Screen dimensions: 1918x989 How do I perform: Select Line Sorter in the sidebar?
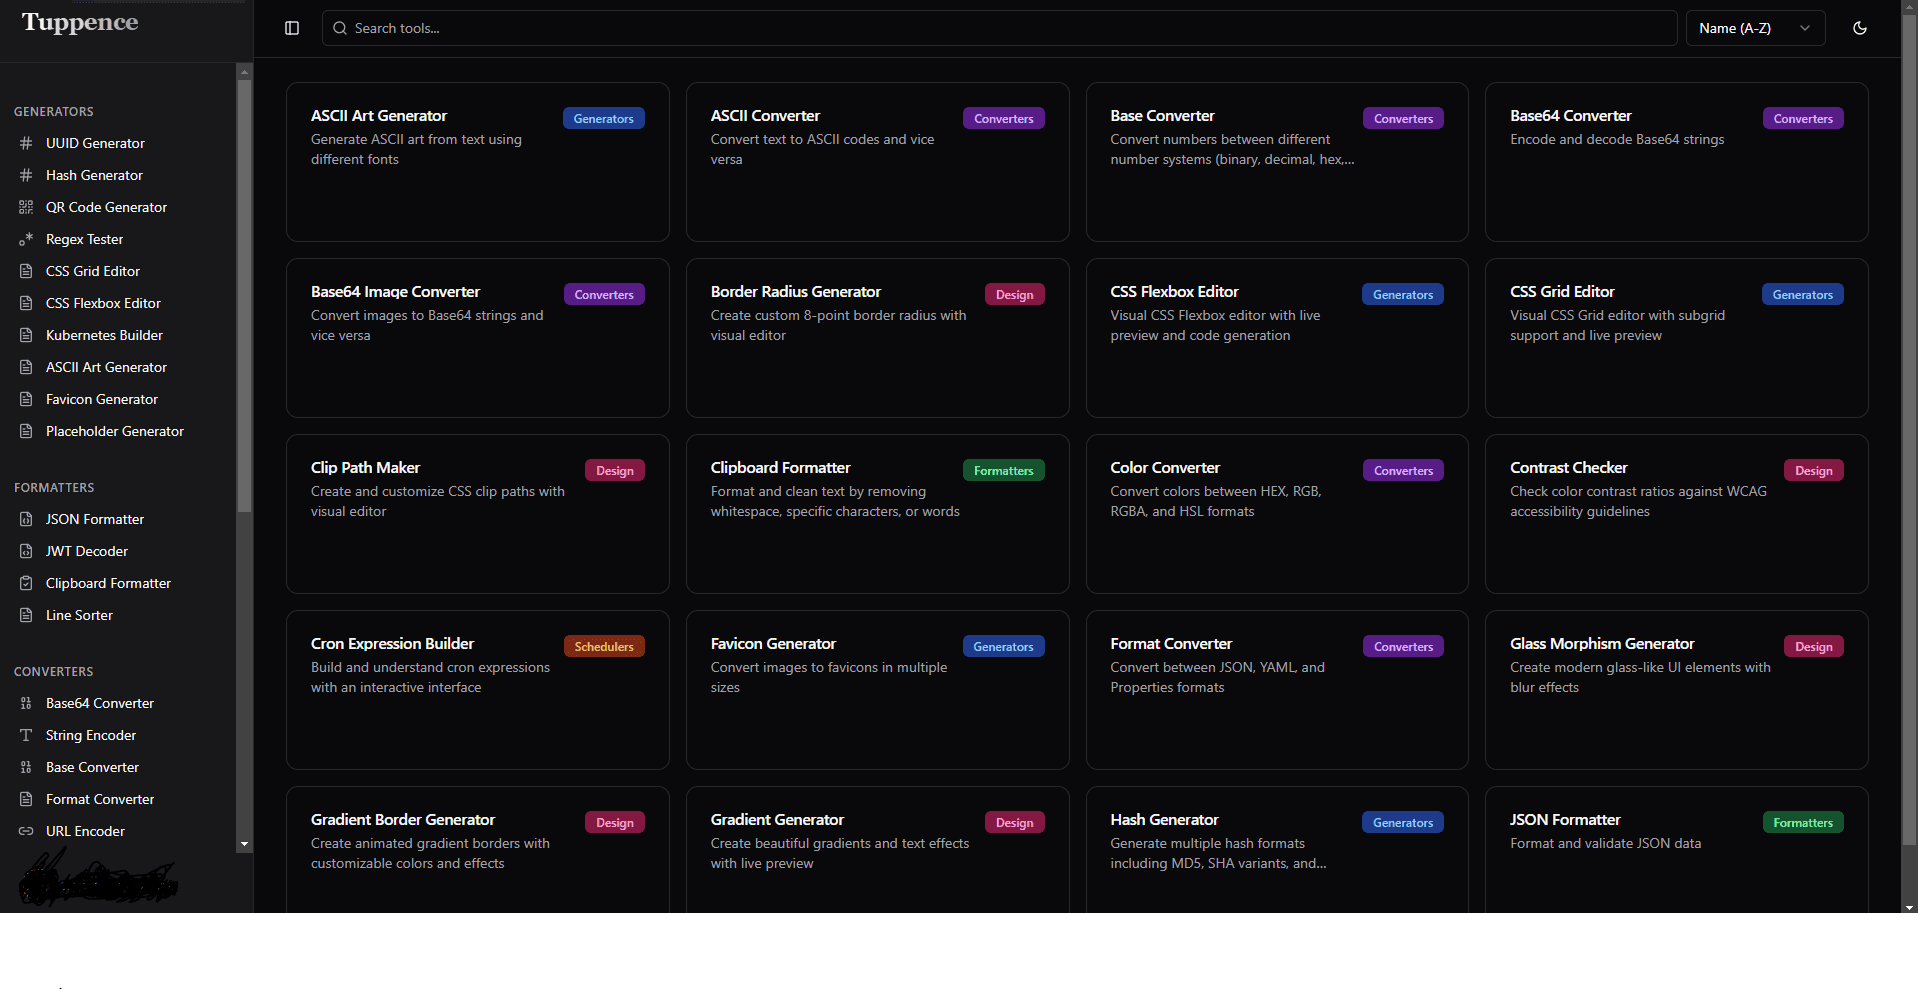(79, 615)
